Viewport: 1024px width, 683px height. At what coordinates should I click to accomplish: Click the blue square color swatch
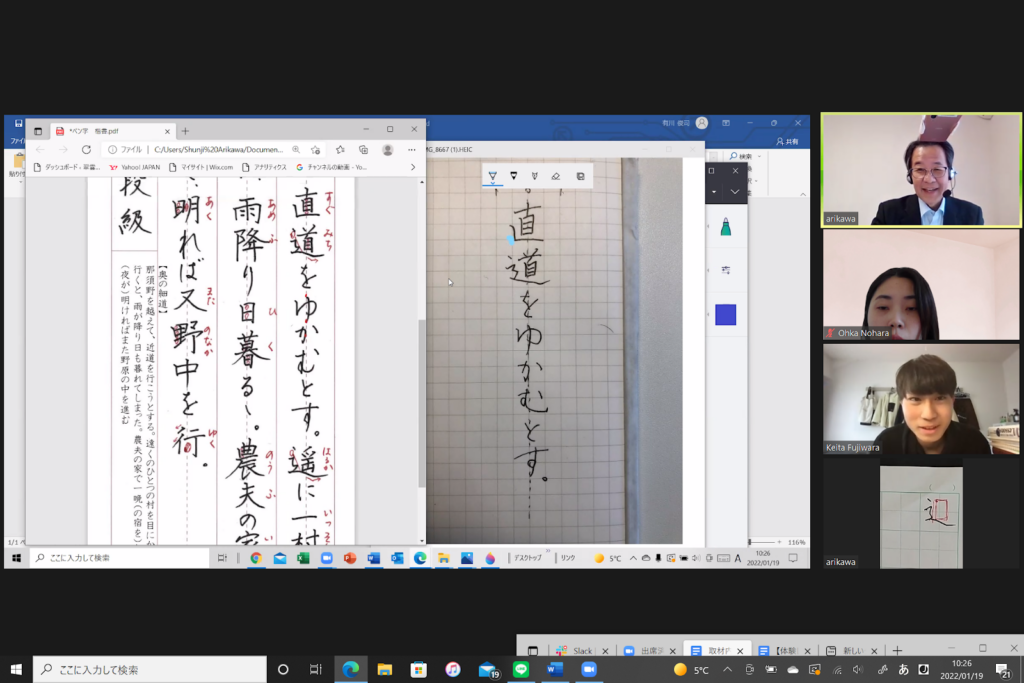tap(725, 314)
